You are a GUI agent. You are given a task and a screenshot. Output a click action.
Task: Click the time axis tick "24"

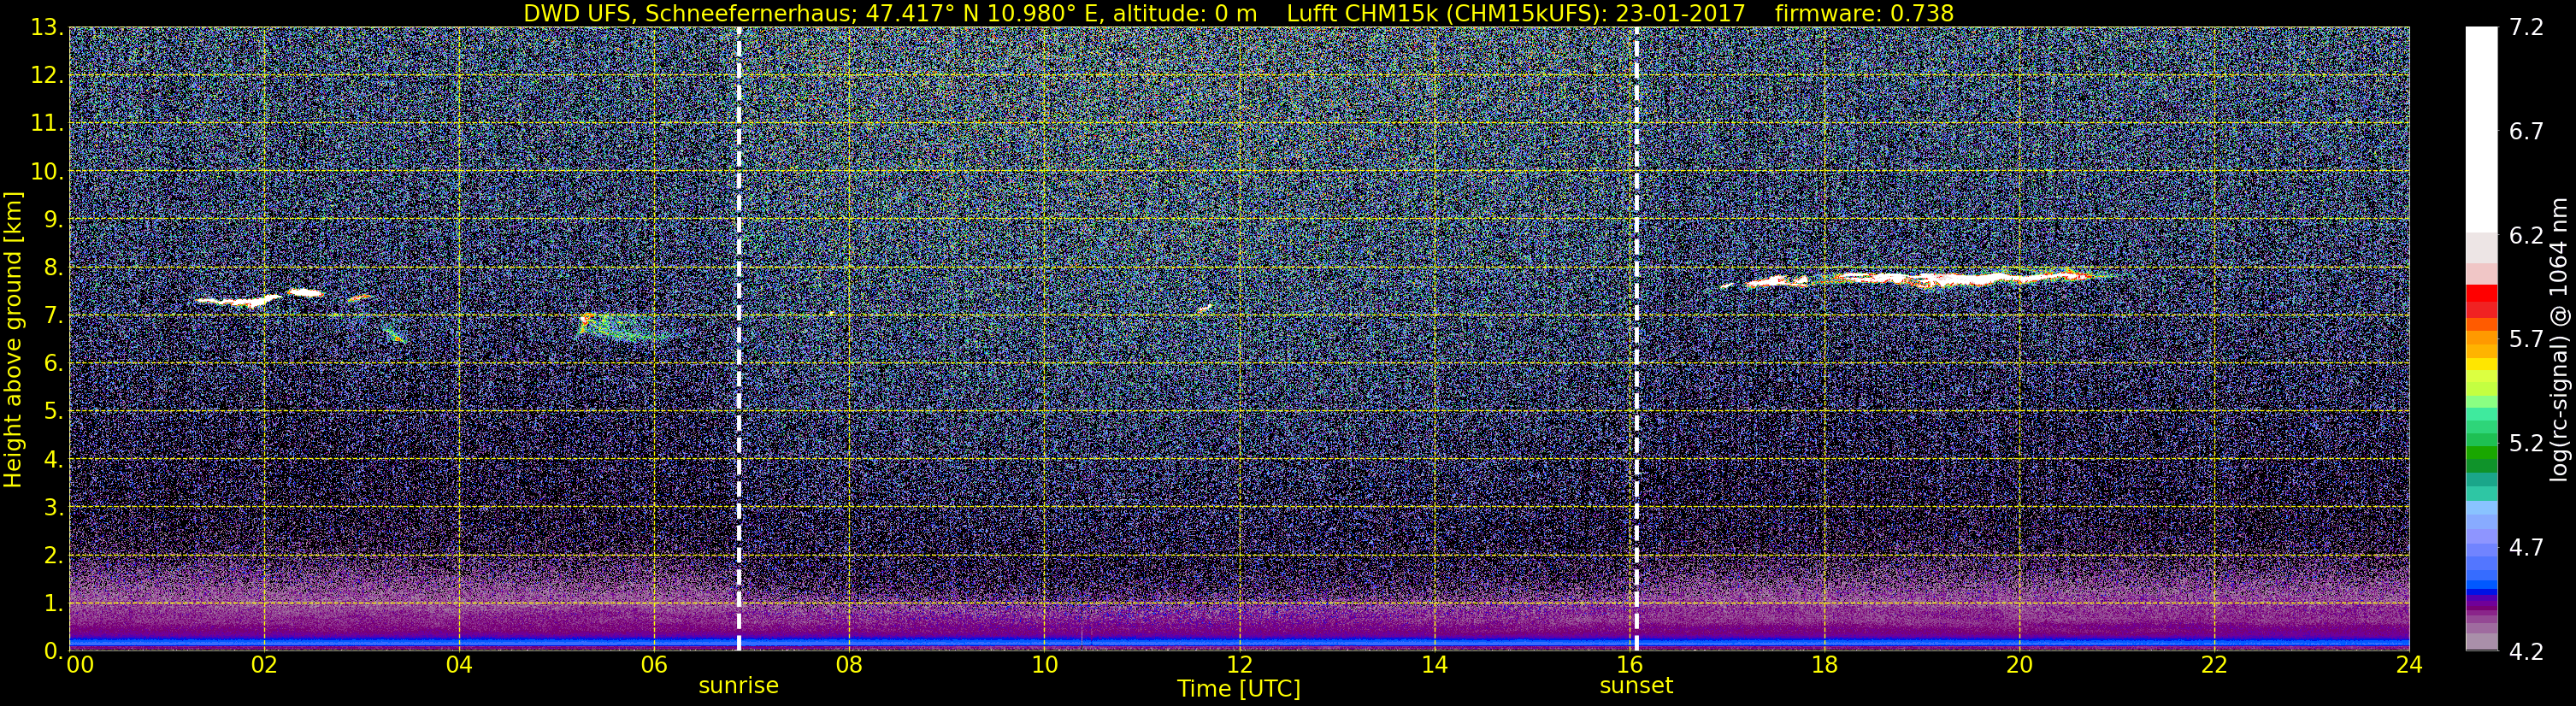[2409, 666]
